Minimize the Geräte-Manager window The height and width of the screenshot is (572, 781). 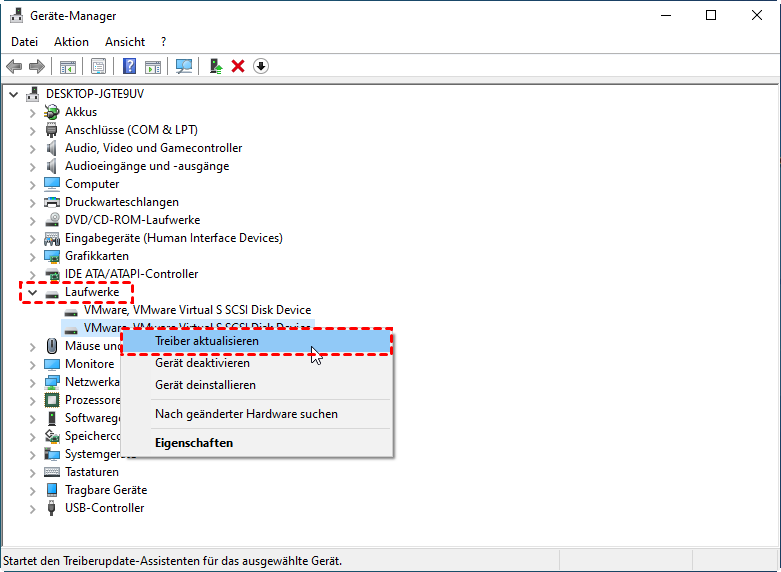666,15
